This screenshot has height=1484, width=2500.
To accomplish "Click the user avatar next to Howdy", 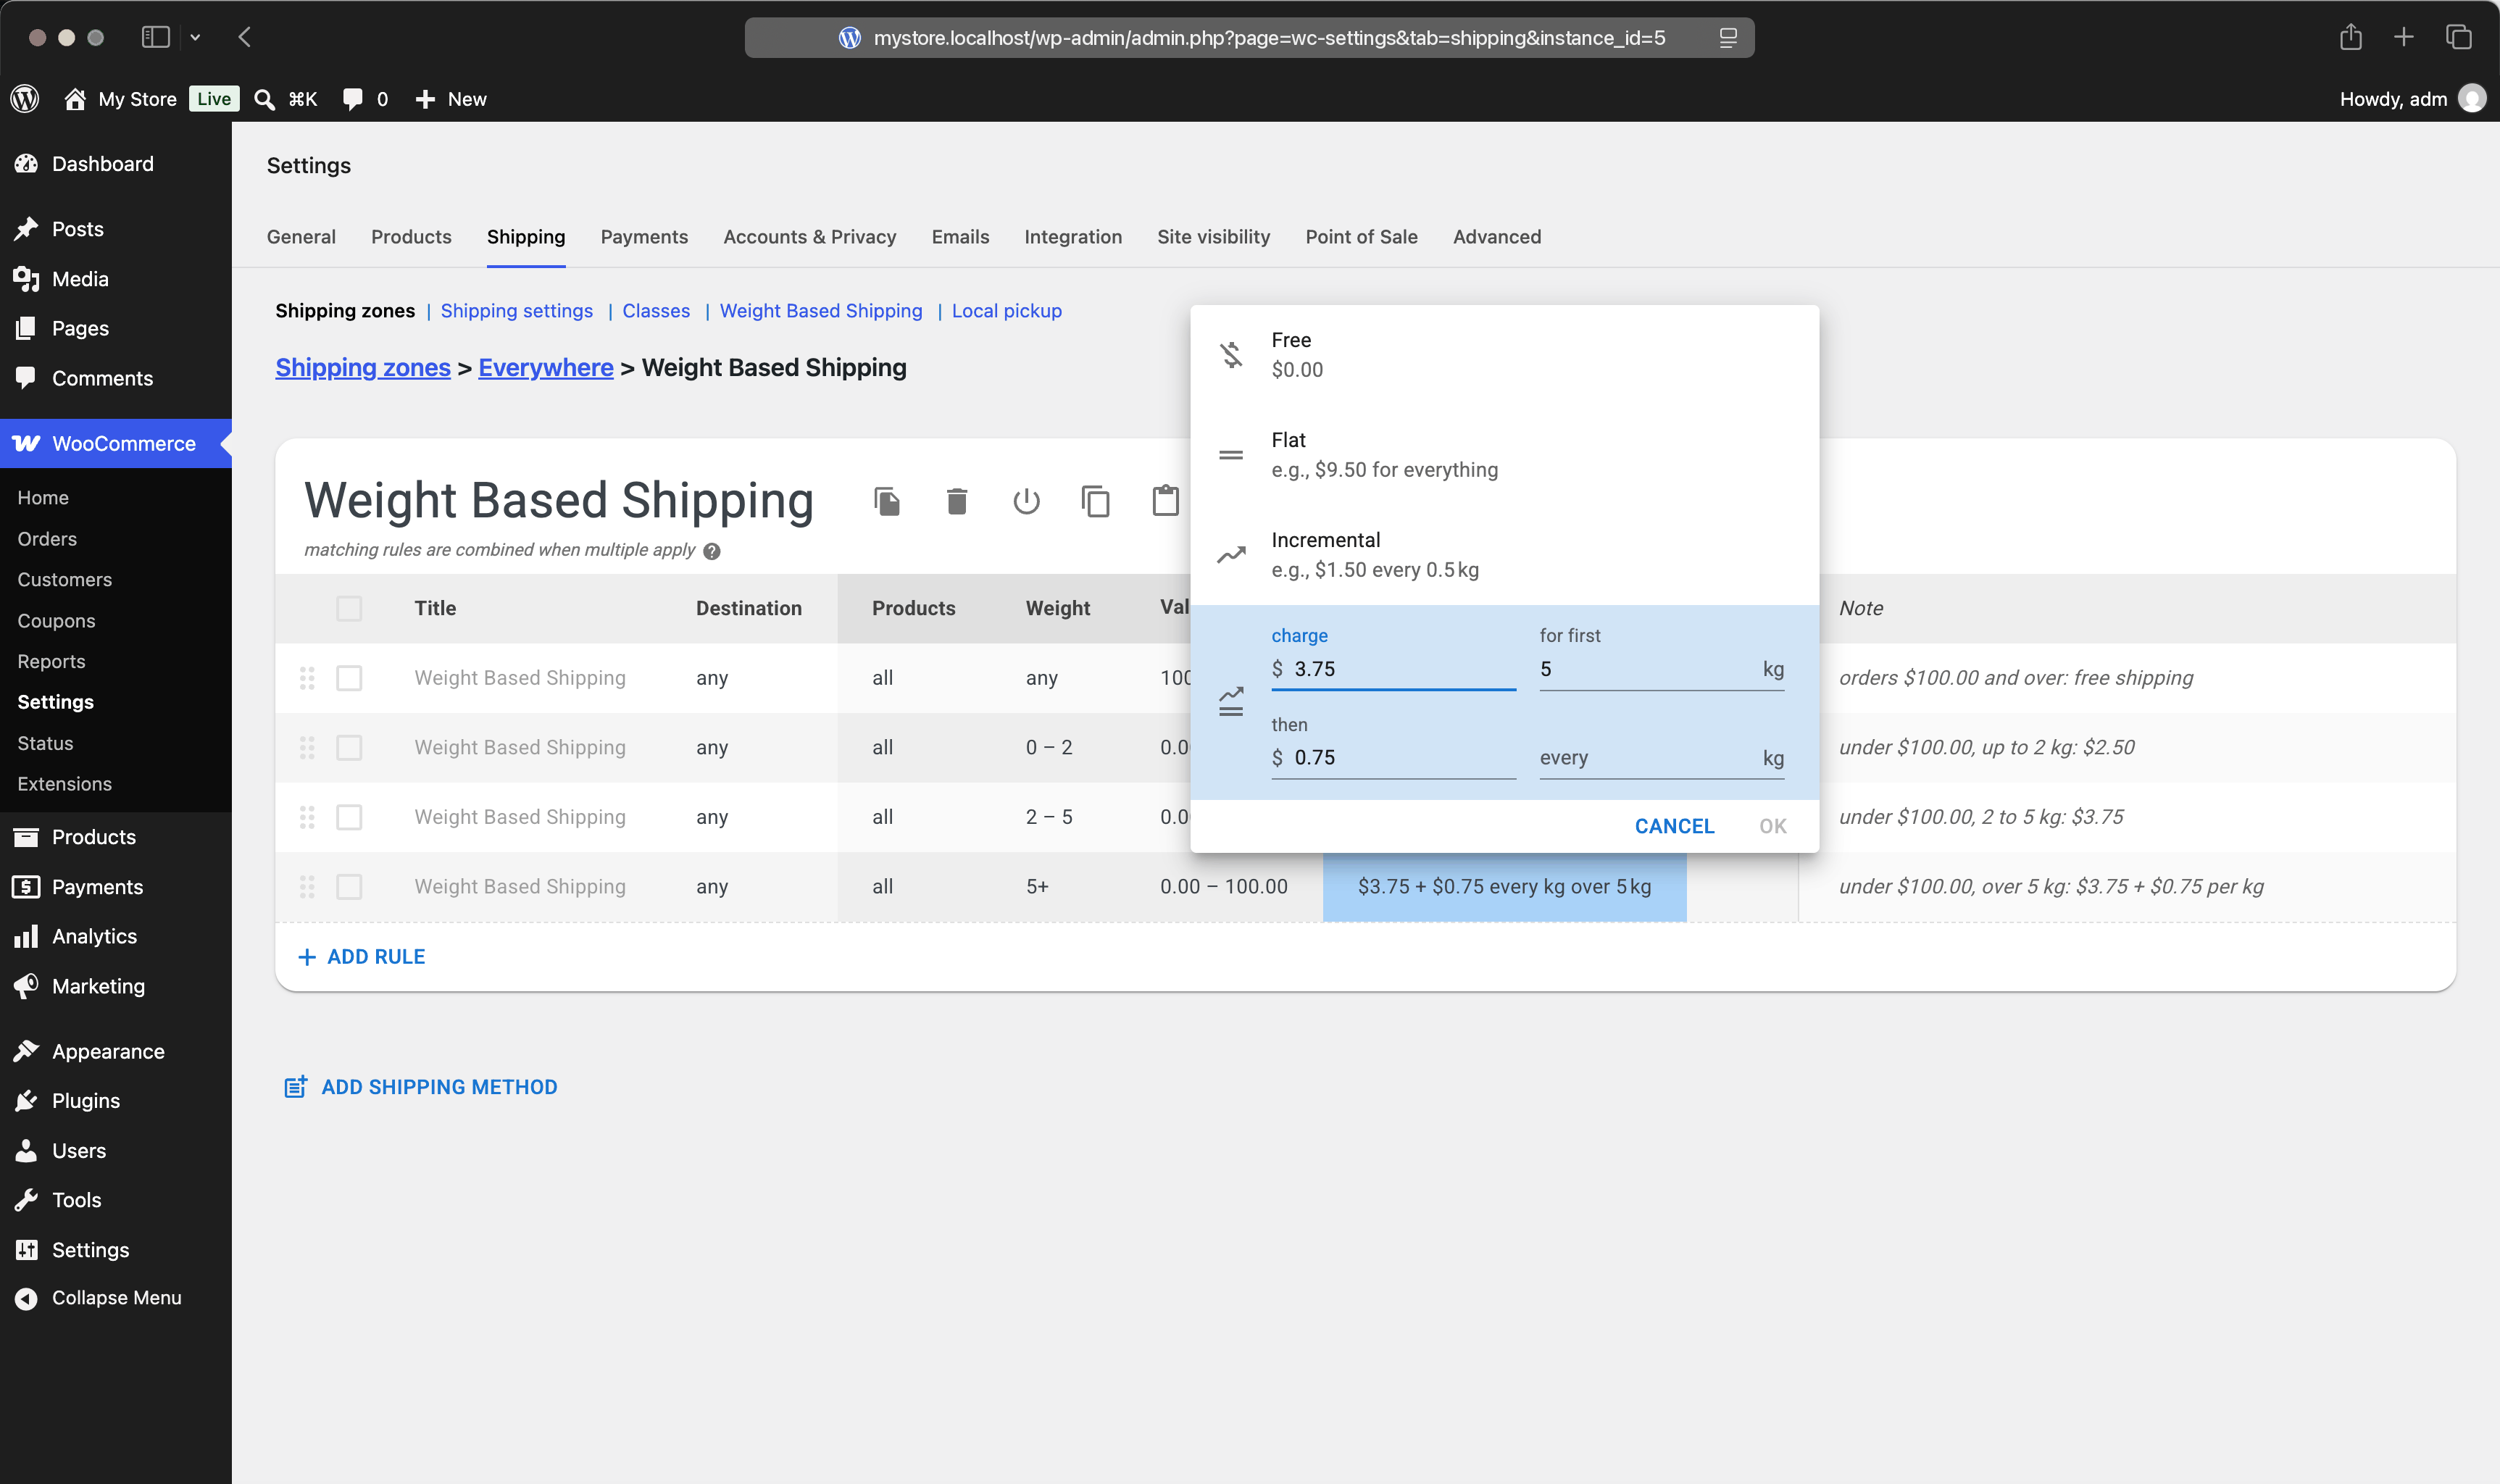I will (x=2472, y=98).
